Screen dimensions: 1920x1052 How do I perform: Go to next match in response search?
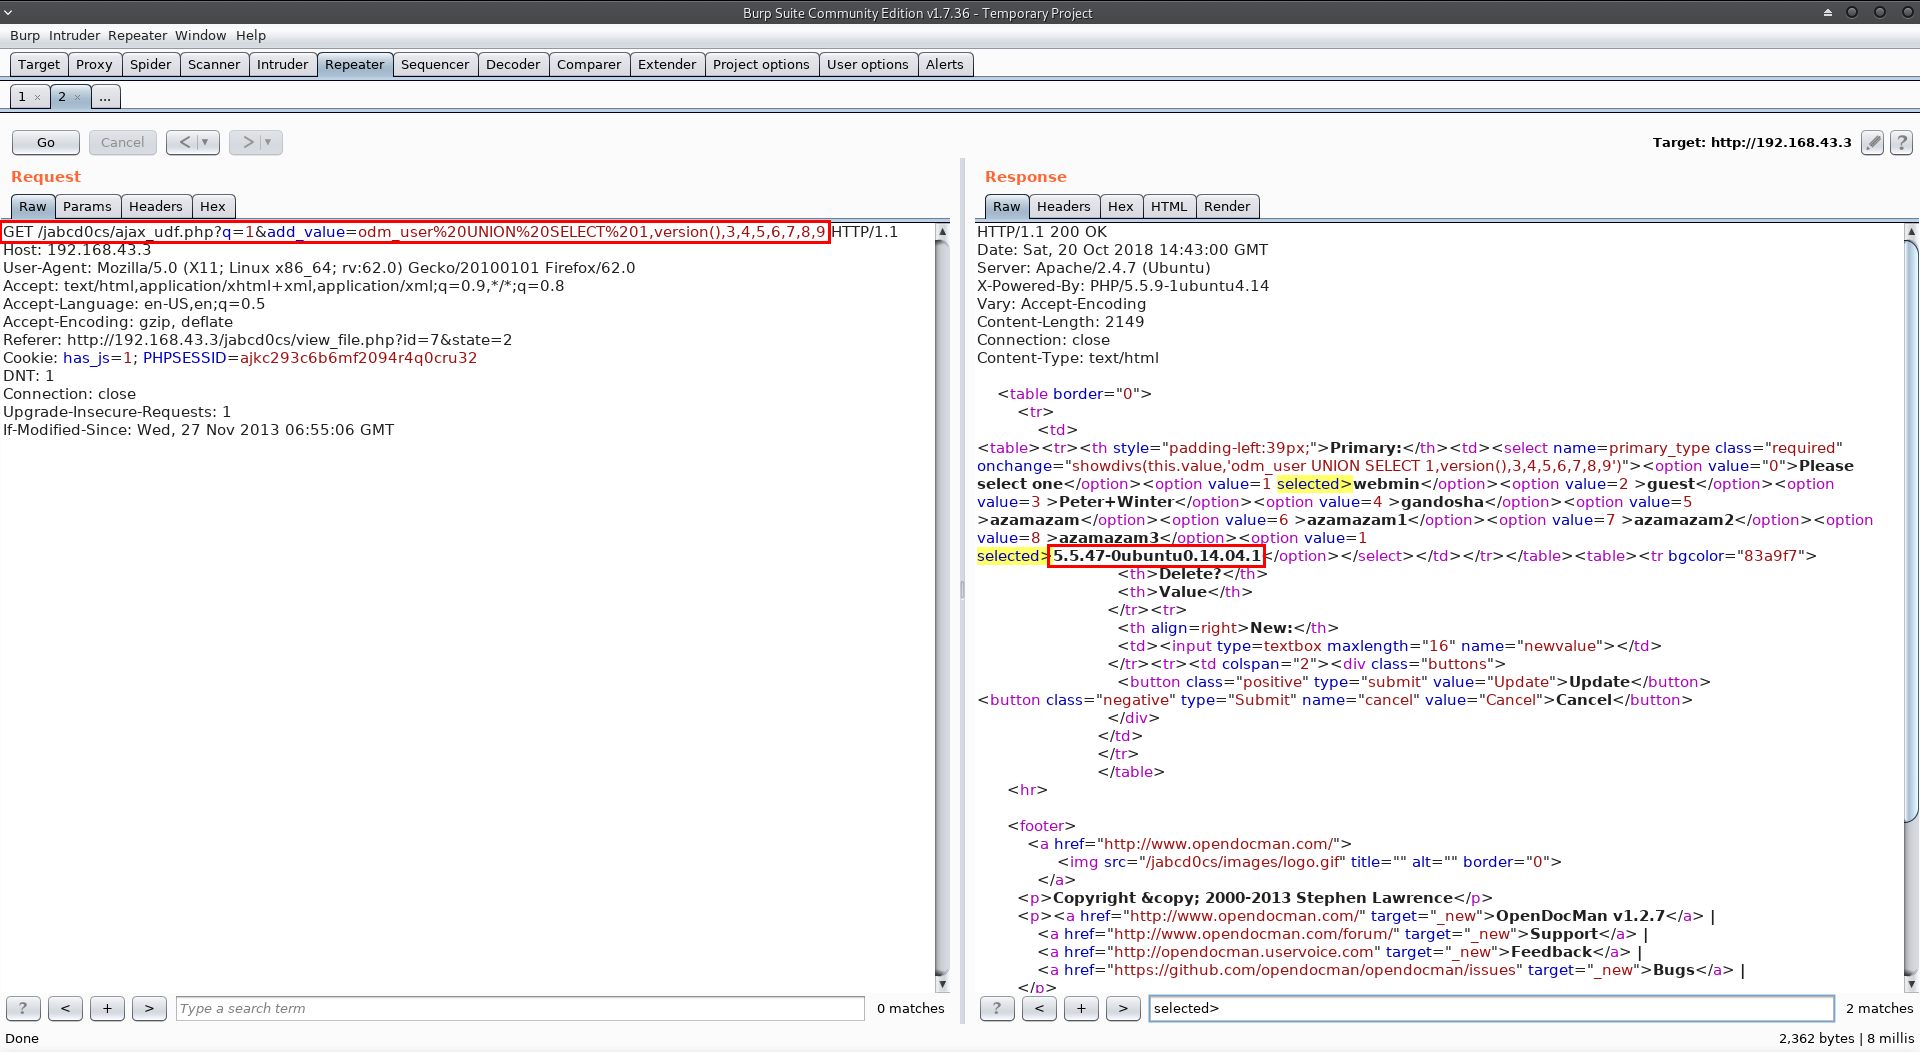click(x=1123, y=1008)
